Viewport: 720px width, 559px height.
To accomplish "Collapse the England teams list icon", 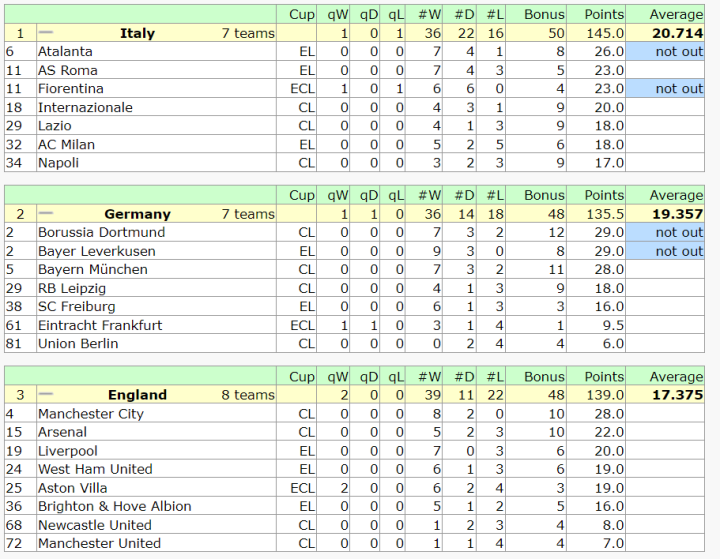I will [x=46, y=395].
